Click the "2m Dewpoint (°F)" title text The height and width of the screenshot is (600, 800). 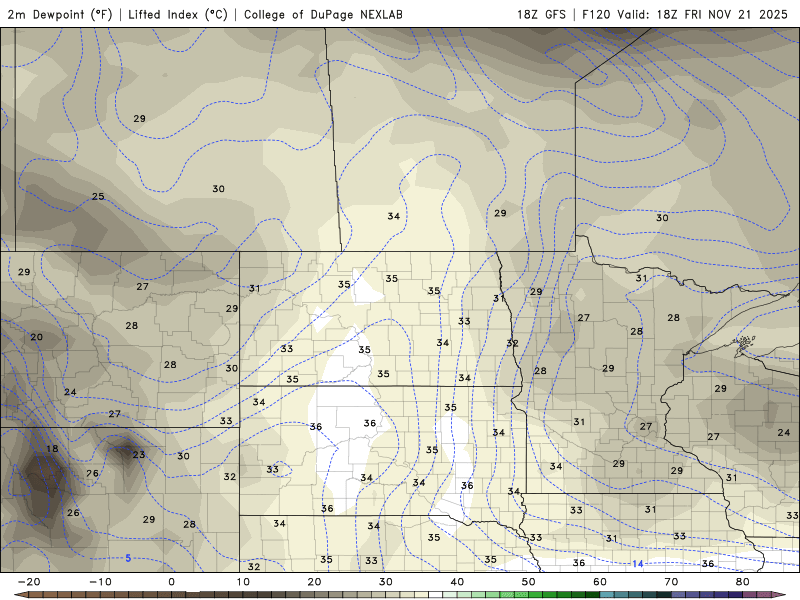click(x=60, y=14)
